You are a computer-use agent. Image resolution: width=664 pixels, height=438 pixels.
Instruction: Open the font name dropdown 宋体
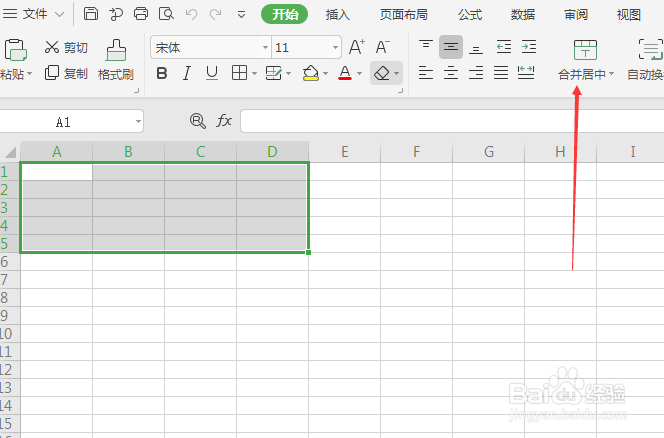pyautogui.click(x=265, y=47)
